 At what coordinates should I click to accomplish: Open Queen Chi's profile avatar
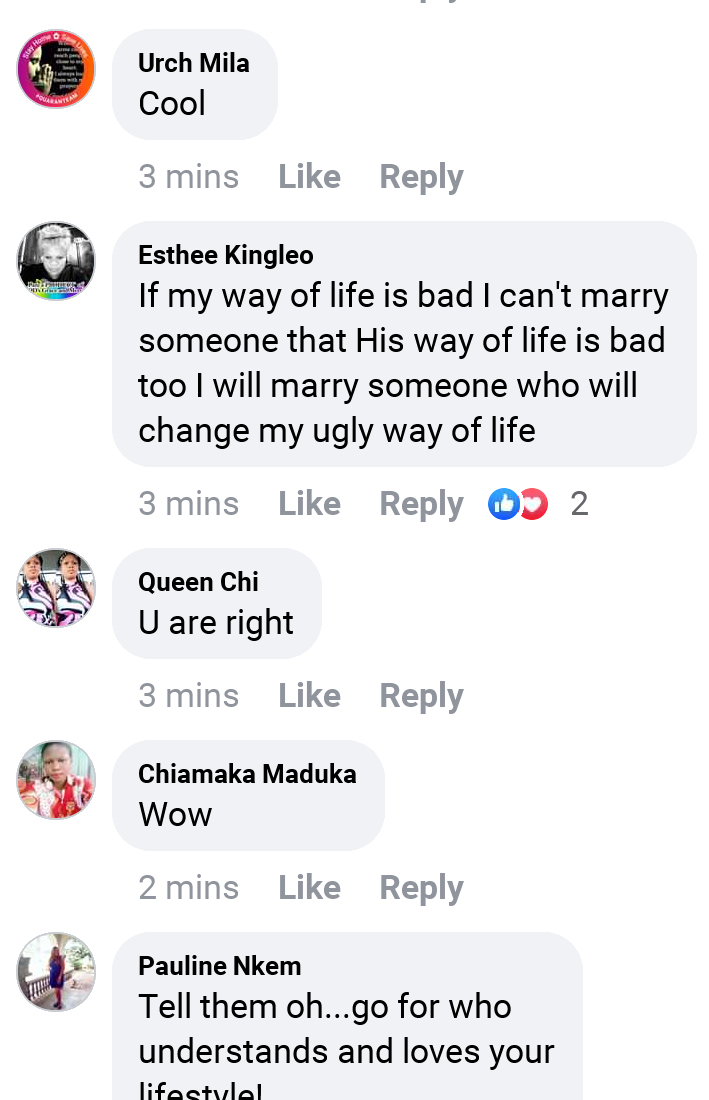[56, 588]
